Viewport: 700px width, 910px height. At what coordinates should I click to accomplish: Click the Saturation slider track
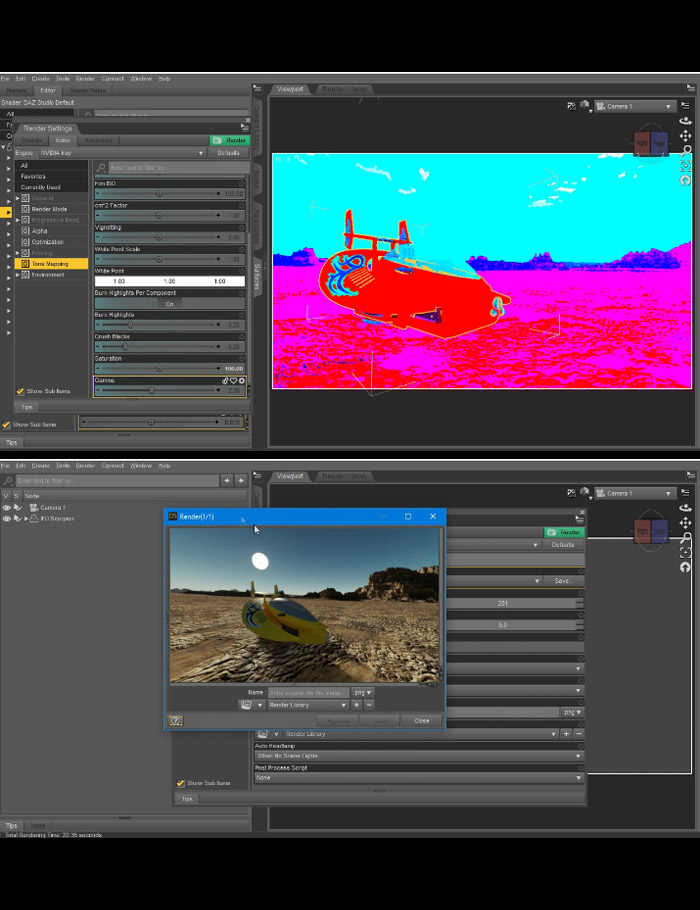click(158, 369)
